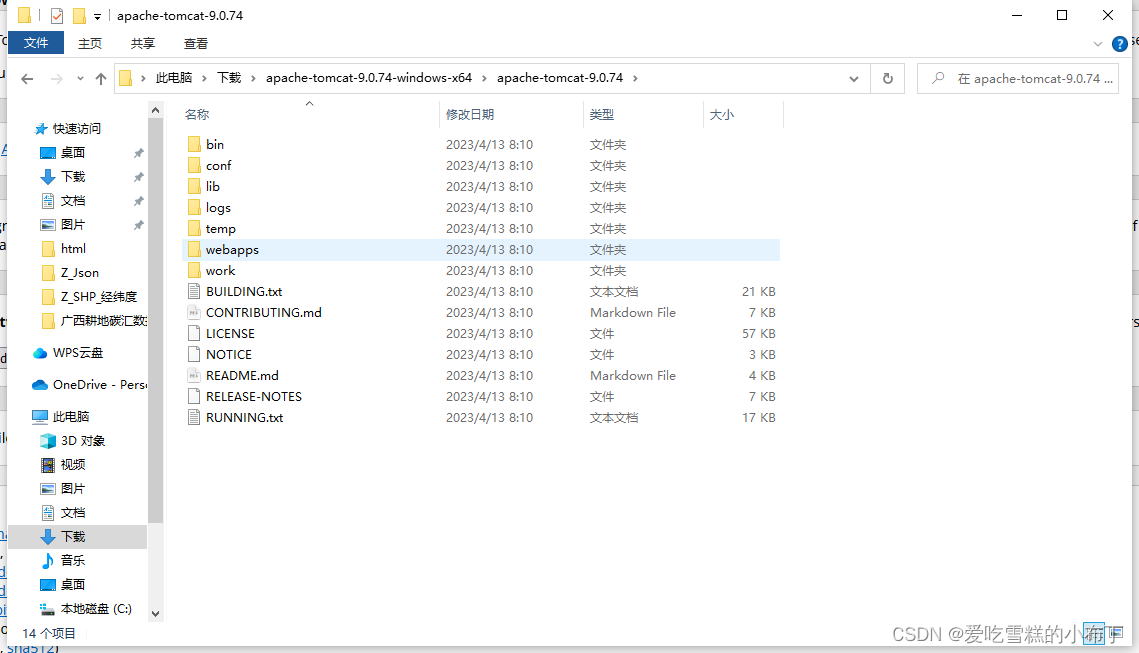Open Explorer help question mark icon

pos(1119,44)
